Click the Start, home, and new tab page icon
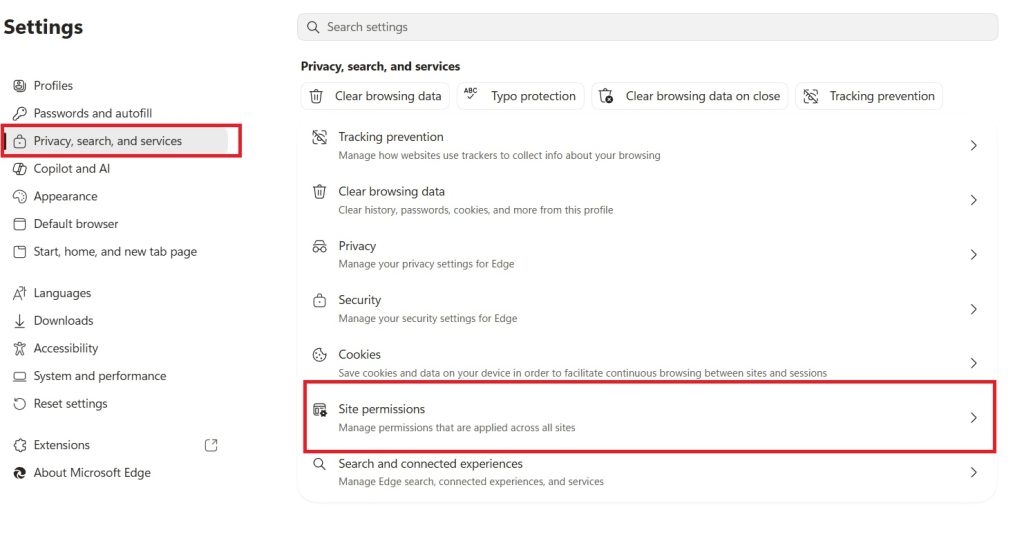 (x=20, y=251)
